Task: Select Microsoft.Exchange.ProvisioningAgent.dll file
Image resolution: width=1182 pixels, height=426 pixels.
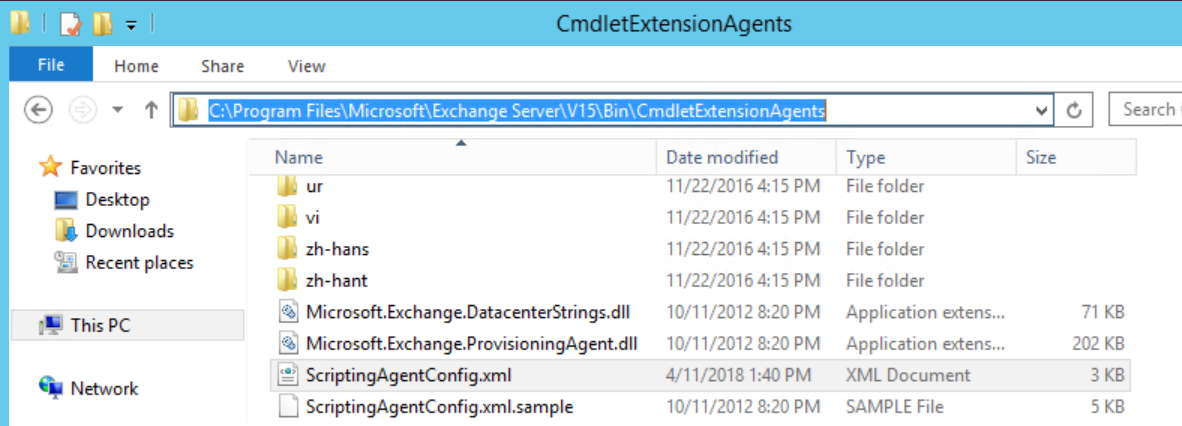Action: [456, 344]
